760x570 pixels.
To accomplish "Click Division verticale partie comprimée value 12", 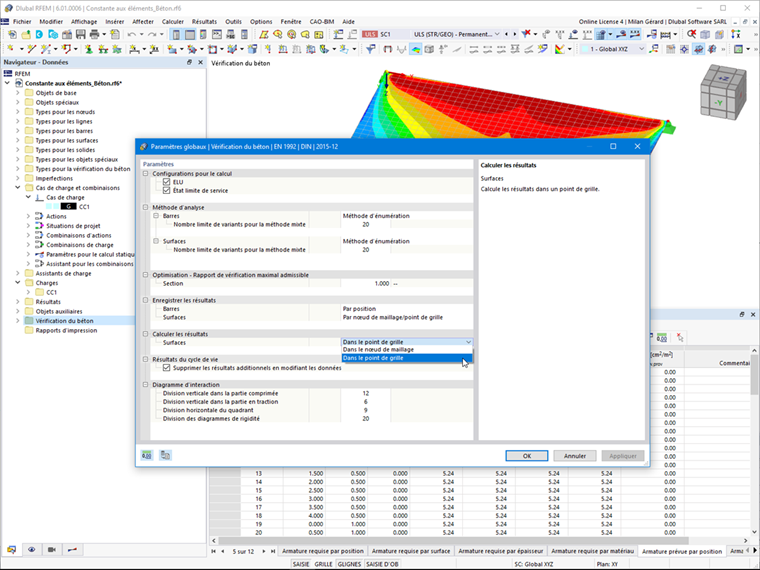I will point(366,394).
